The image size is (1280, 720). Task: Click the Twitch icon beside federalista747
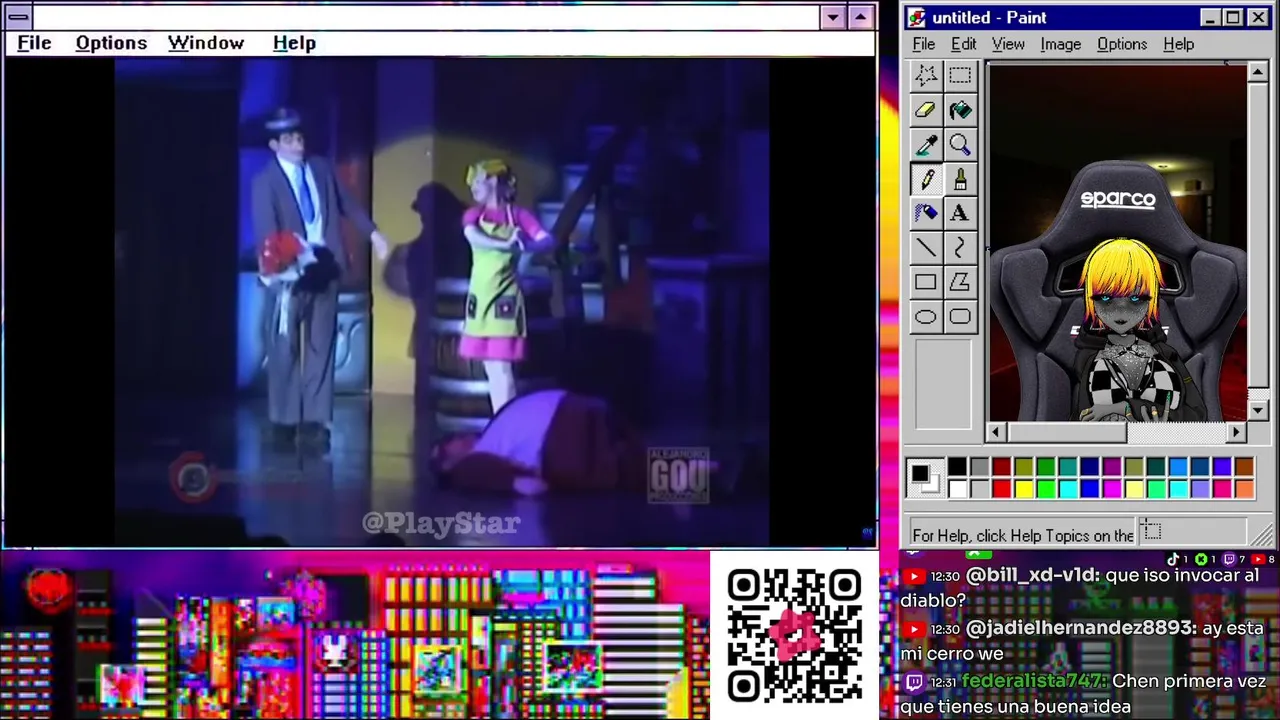914,682
